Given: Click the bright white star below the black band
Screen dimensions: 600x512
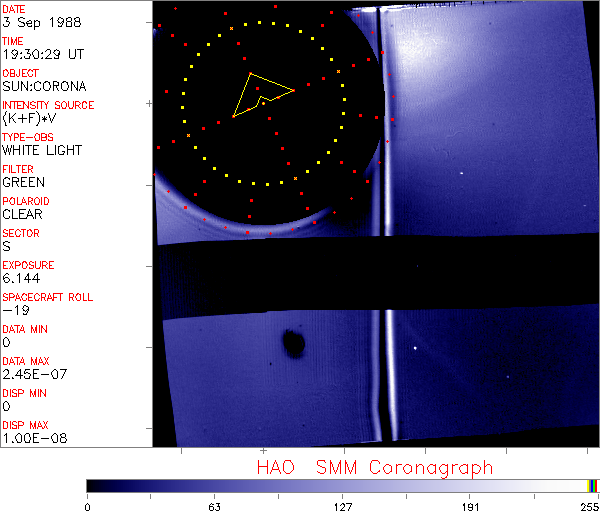Looking at the screenshot, I should [415, 348].
